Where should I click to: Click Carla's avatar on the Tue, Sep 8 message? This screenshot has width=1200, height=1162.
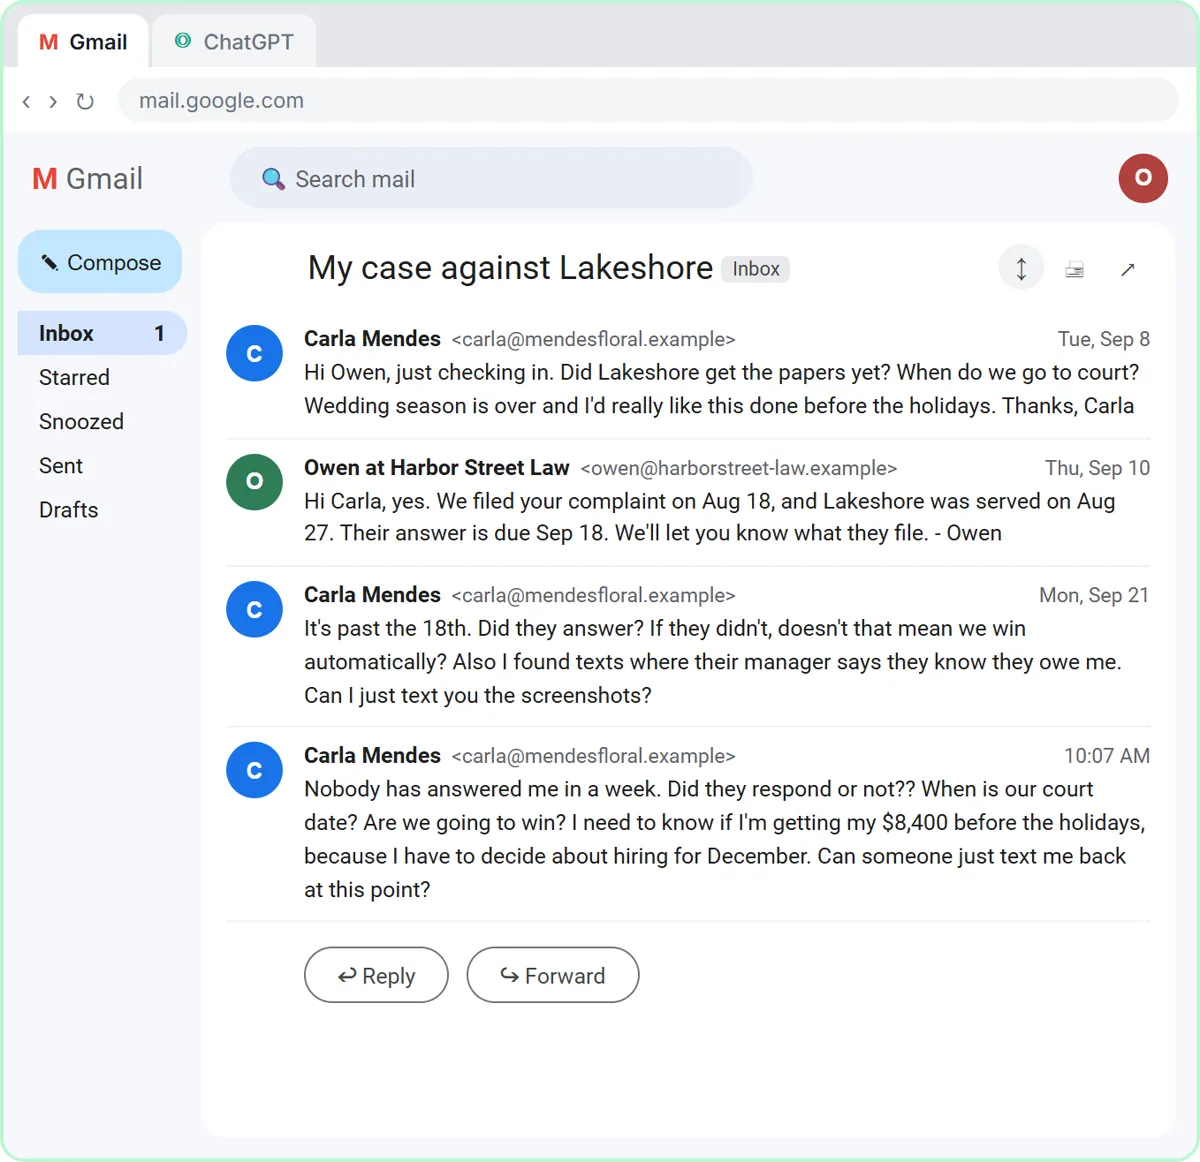pyautogui.click(x=254, y=353)
